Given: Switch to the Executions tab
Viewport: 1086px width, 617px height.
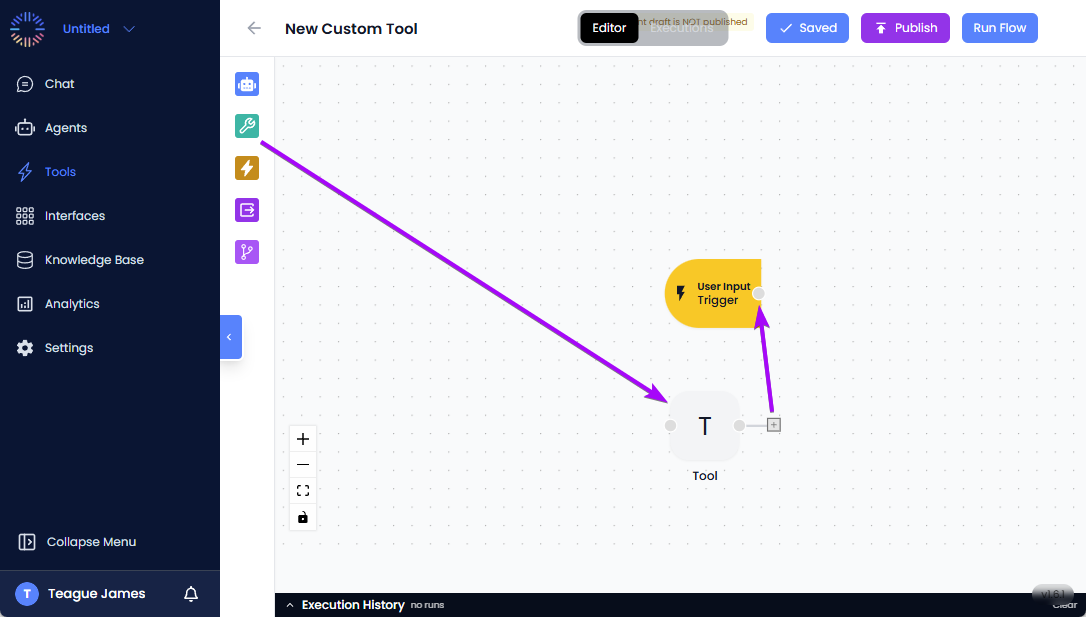Looking at the screenshot, I should click(681, 28).
